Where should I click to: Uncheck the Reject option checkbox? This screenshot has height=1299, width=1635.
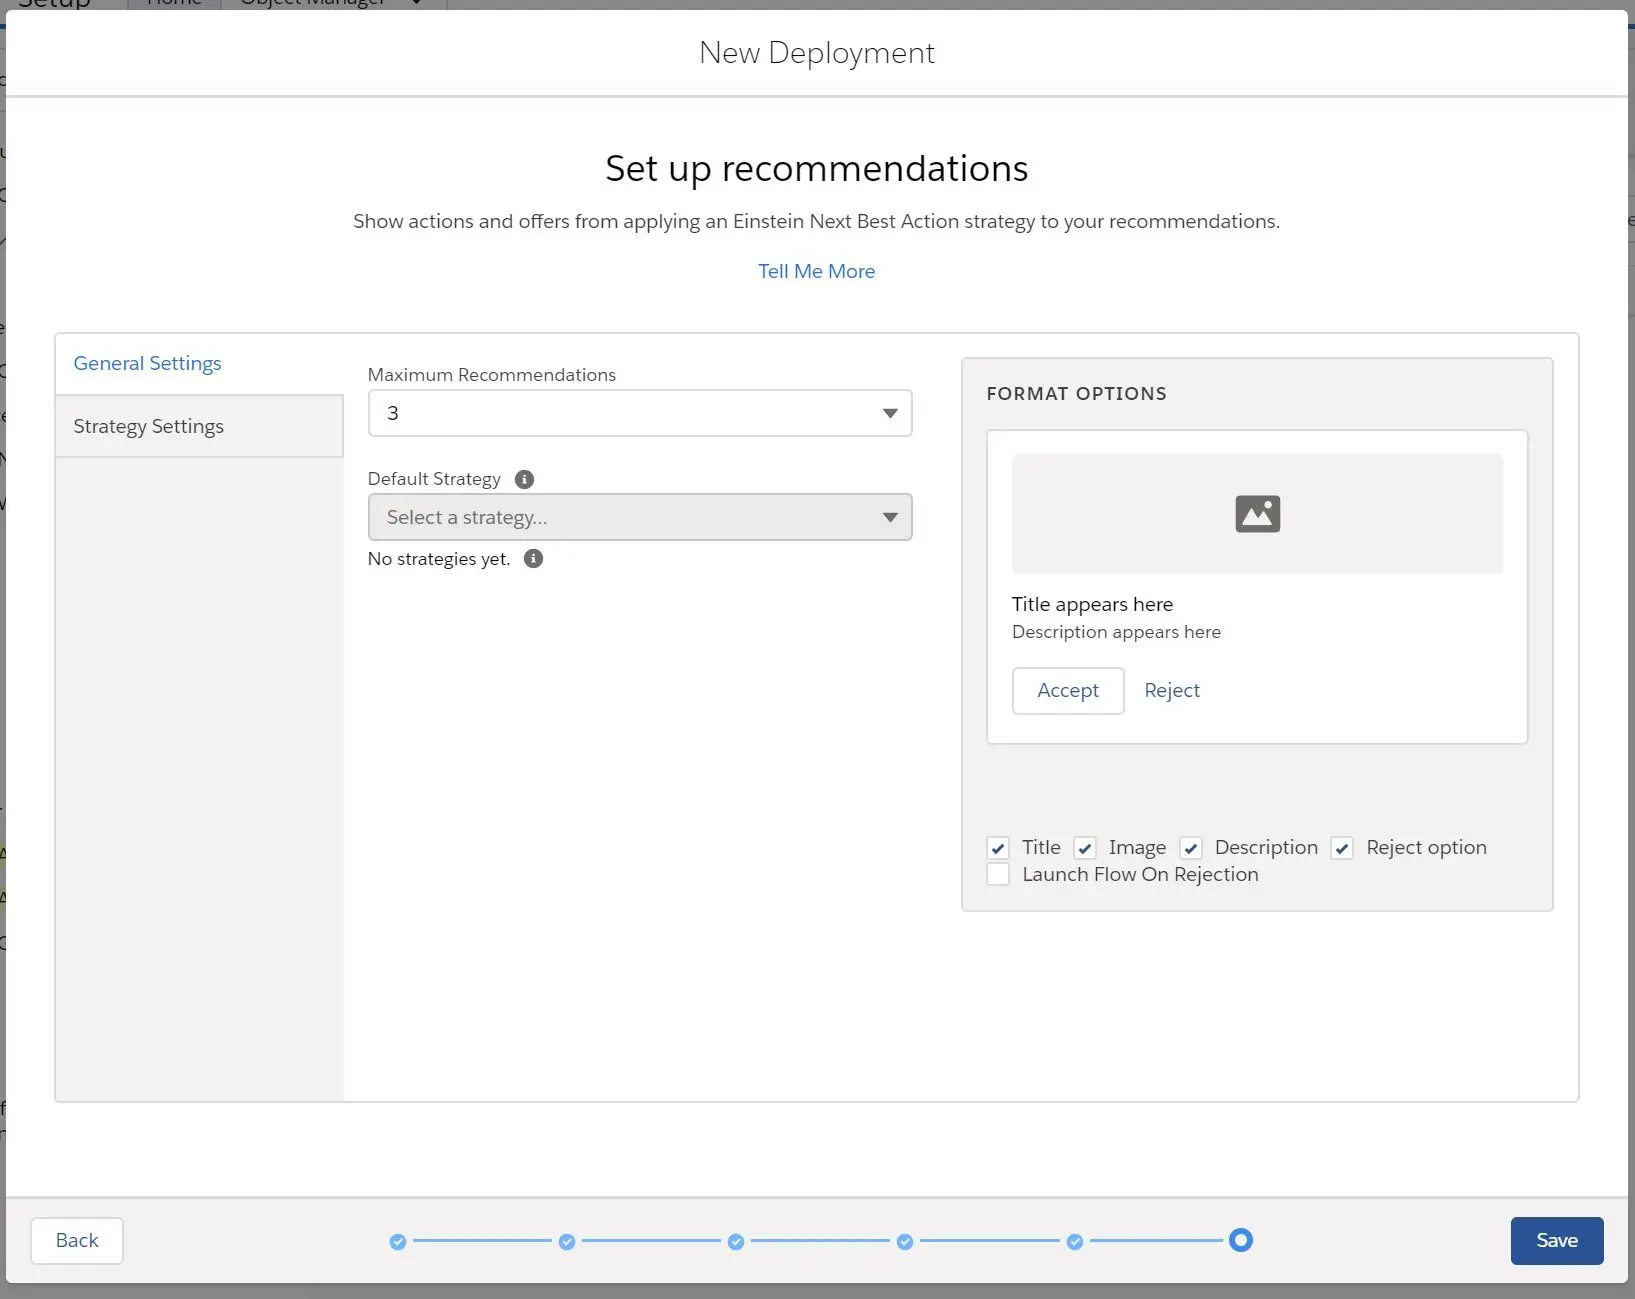[1342, 848]
